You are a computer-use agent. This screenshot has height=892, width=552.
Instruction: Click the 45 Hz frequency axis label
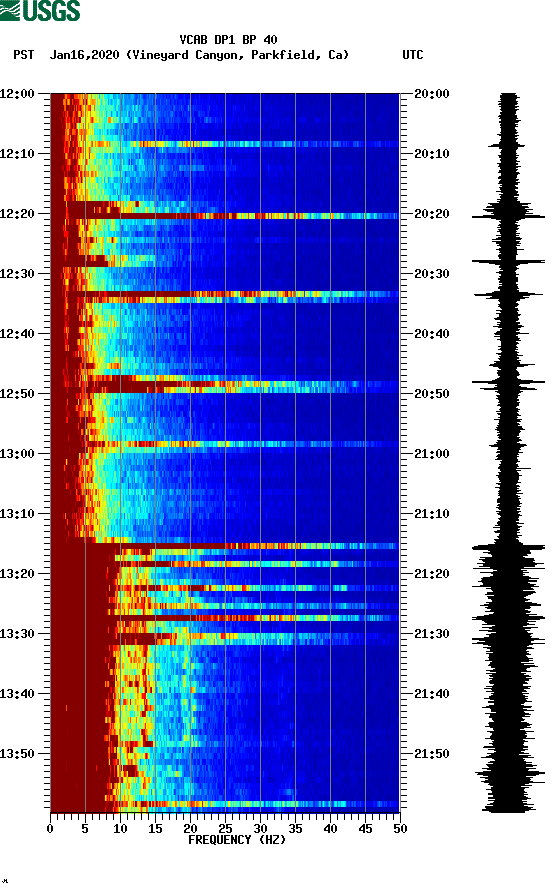[x=365, y=829]
